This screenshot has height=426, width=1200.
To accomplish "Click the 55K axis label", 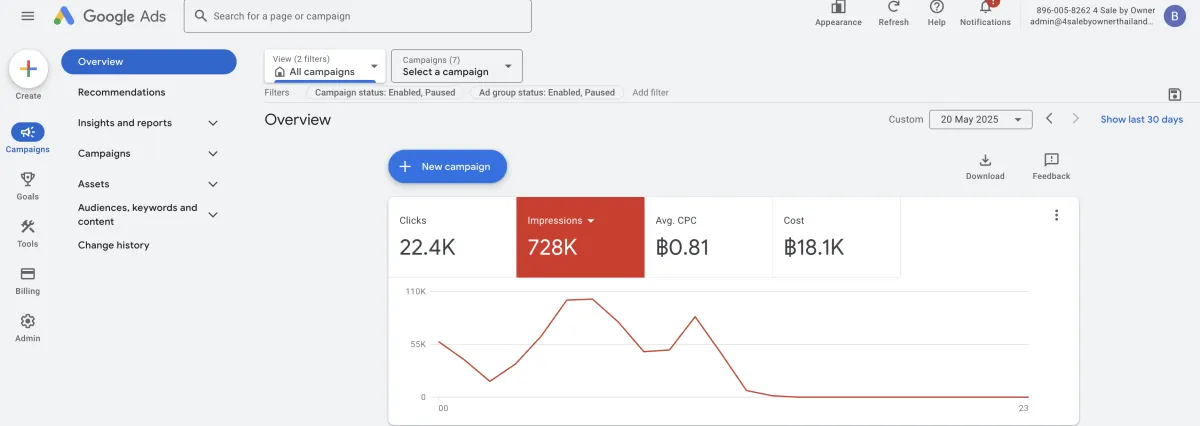I will point(418,344).
